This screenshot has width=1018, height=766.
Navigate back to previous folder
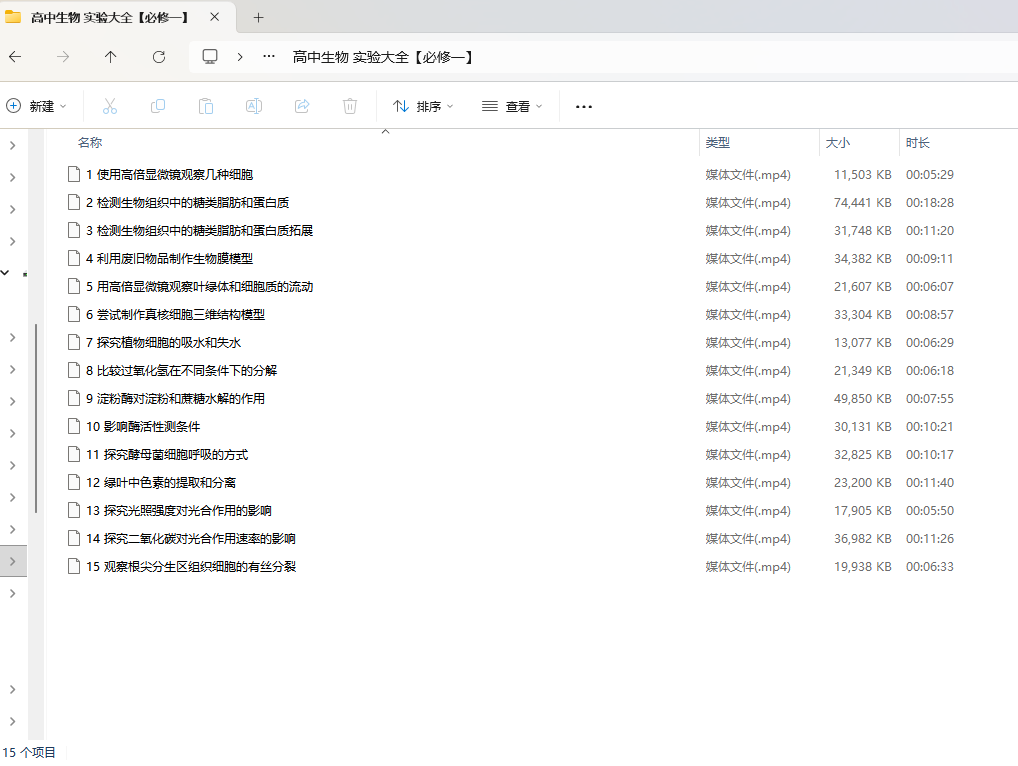(15, 57)
